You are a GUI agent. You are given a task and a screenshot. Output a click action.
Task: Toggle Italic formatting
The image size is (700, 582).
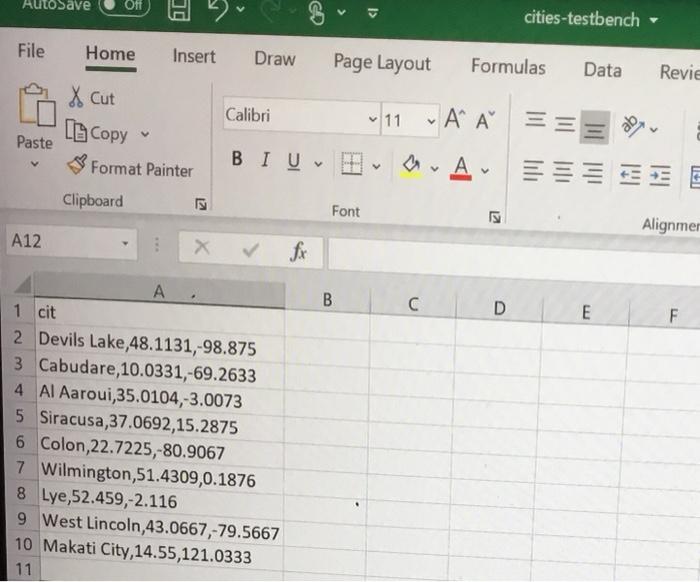click(x=266, y=160)
